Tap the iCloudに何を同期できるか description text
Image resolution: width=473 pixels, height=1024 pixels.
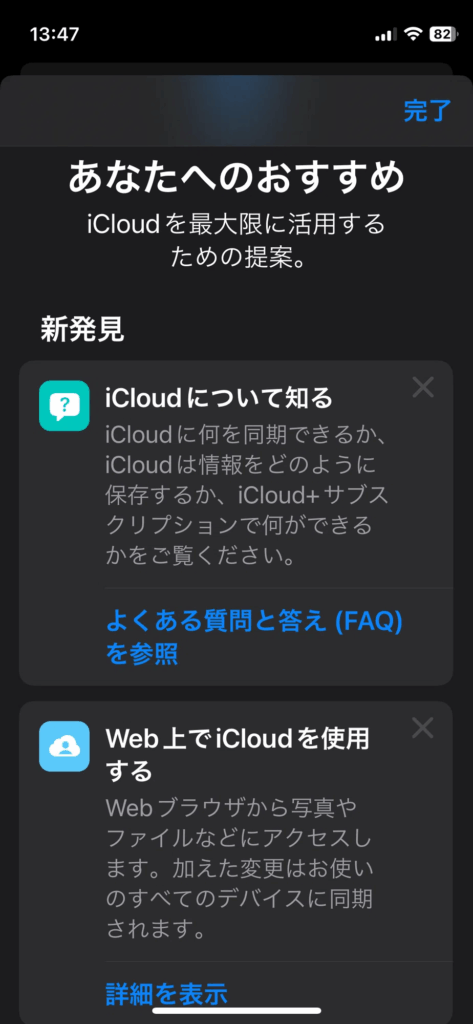point(248,494)
